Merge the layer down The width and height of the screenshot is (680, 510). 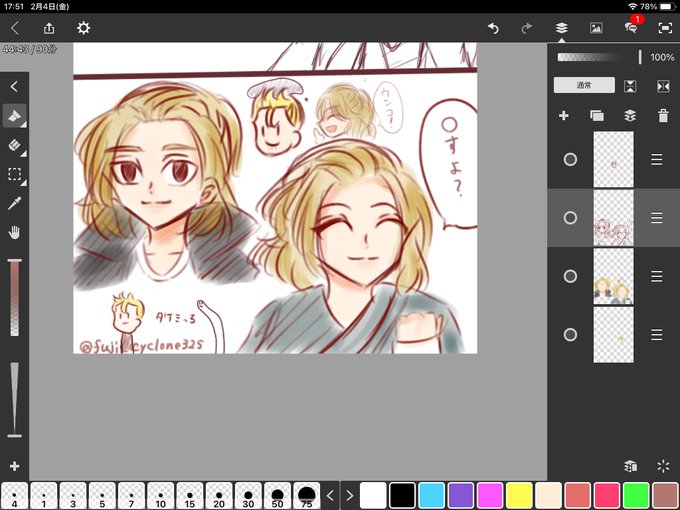(630, 116)
